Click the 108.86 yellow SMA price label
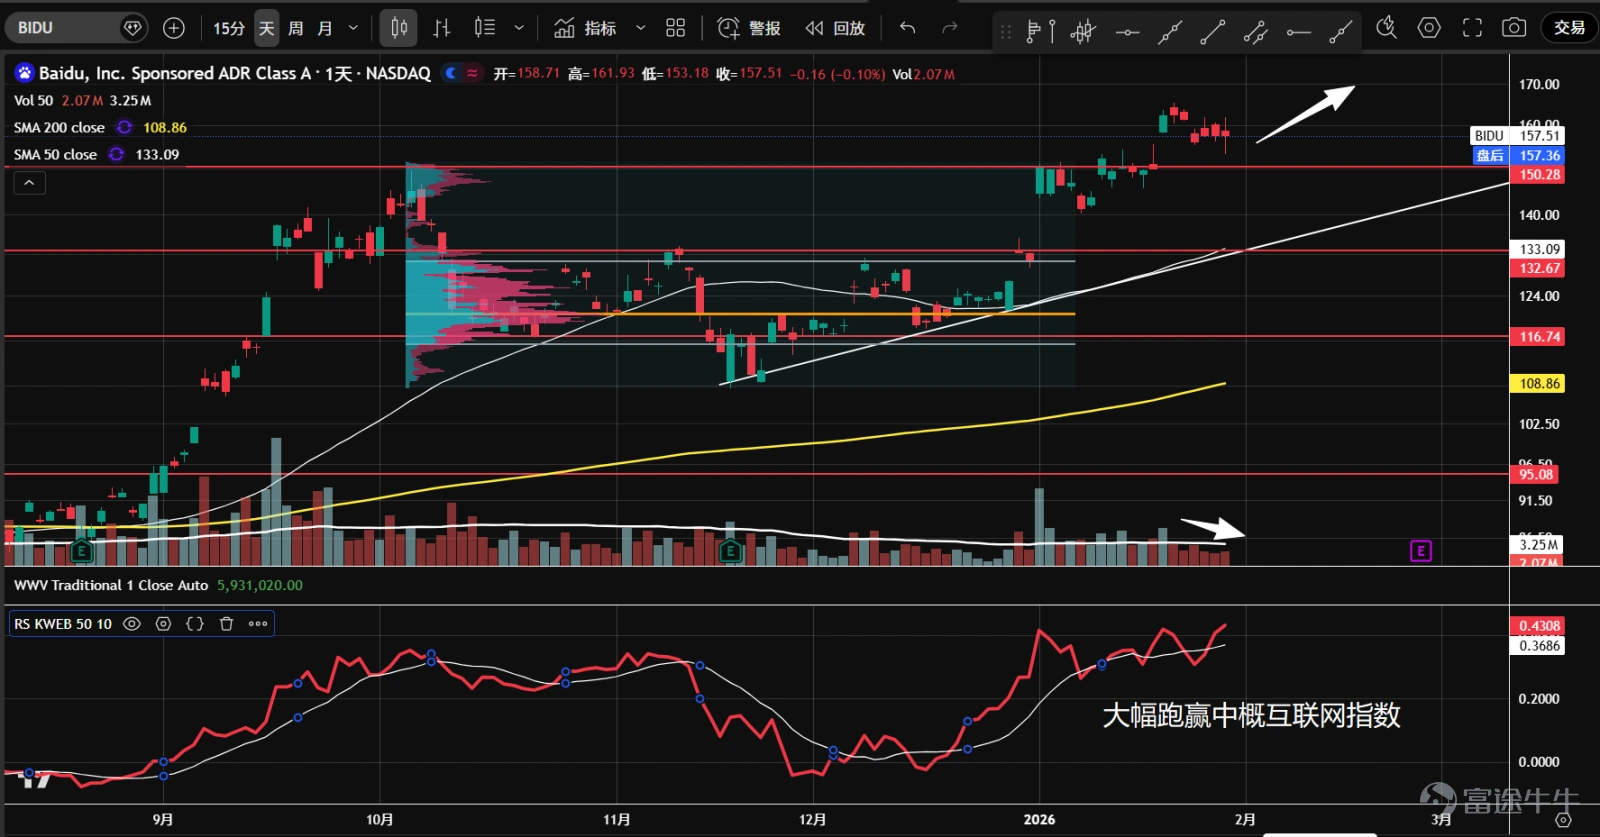 1537,384
